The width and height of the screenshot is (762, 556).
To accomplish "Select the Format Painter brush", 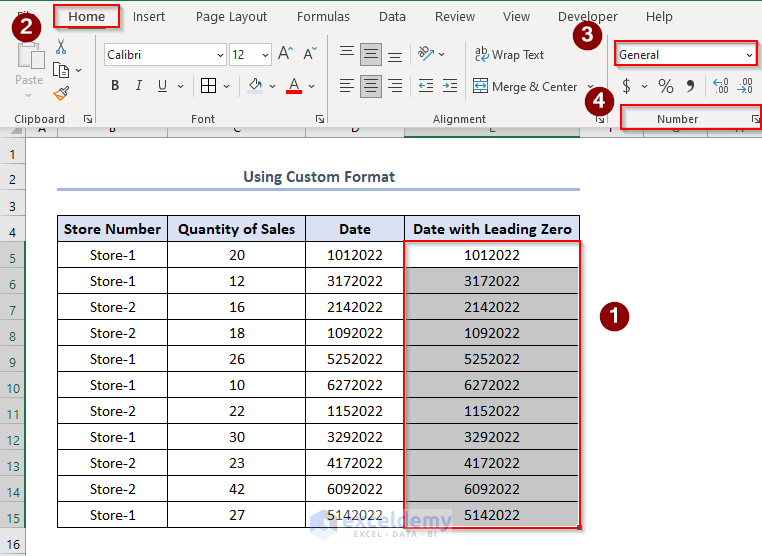I will 61,93.
